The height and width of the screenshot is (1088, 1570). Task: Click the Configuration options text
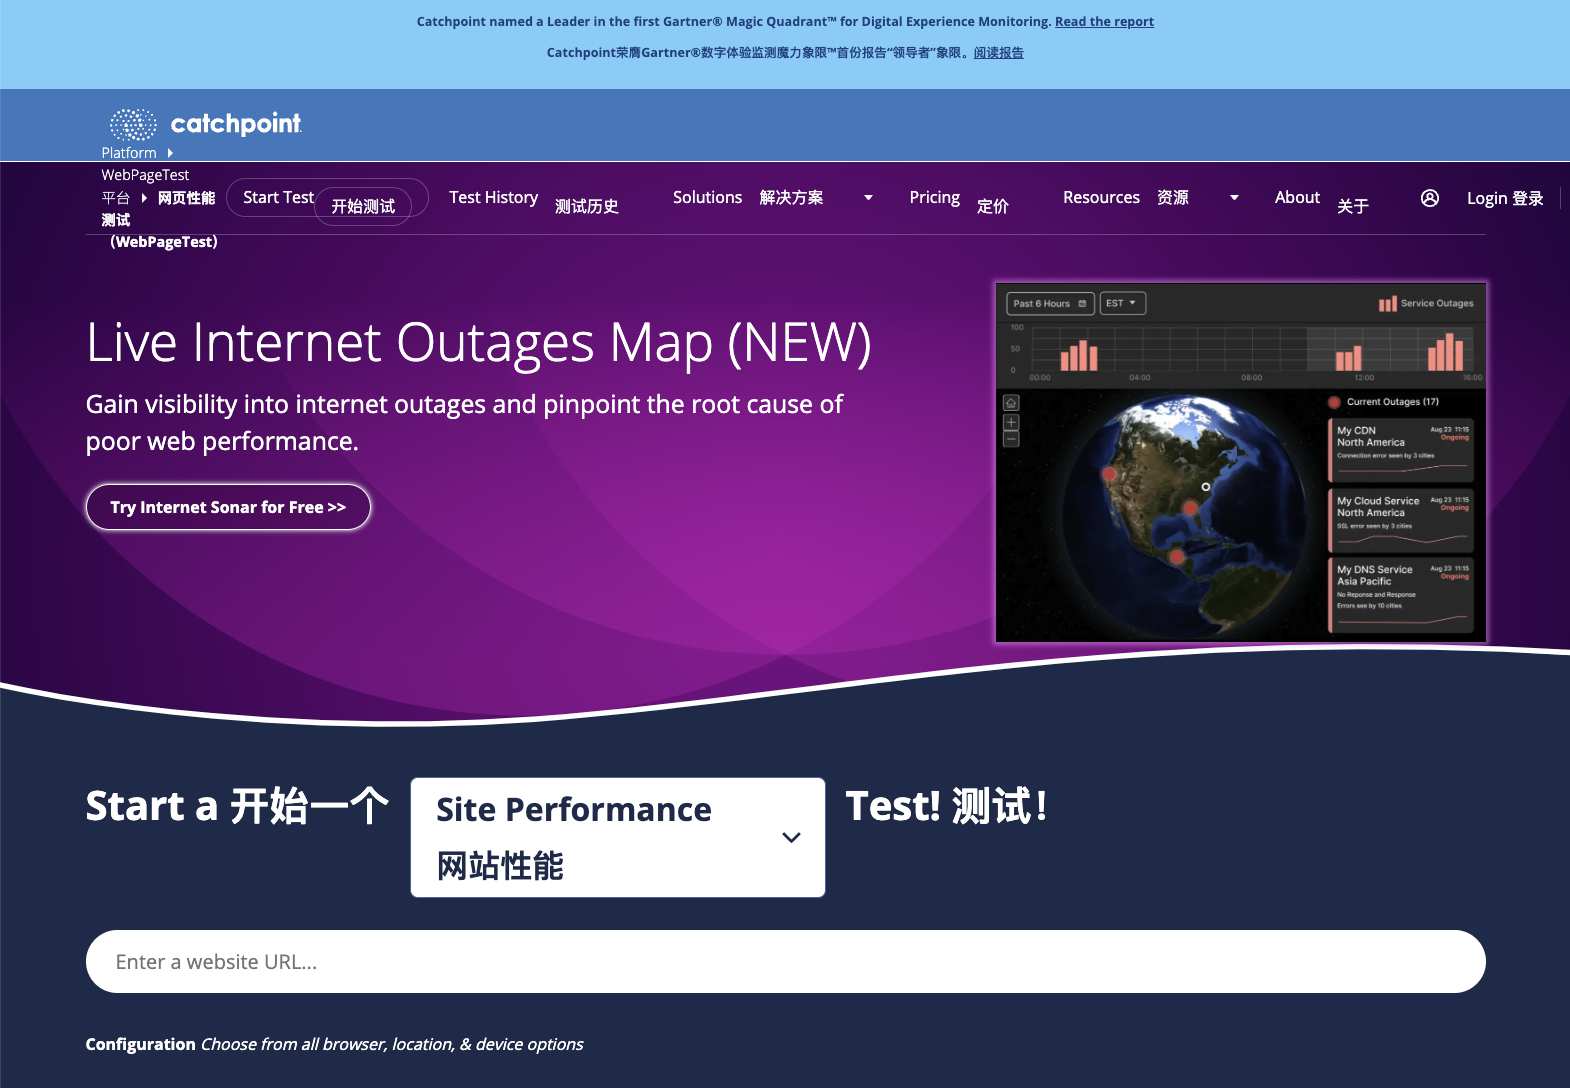[334, 1044]
